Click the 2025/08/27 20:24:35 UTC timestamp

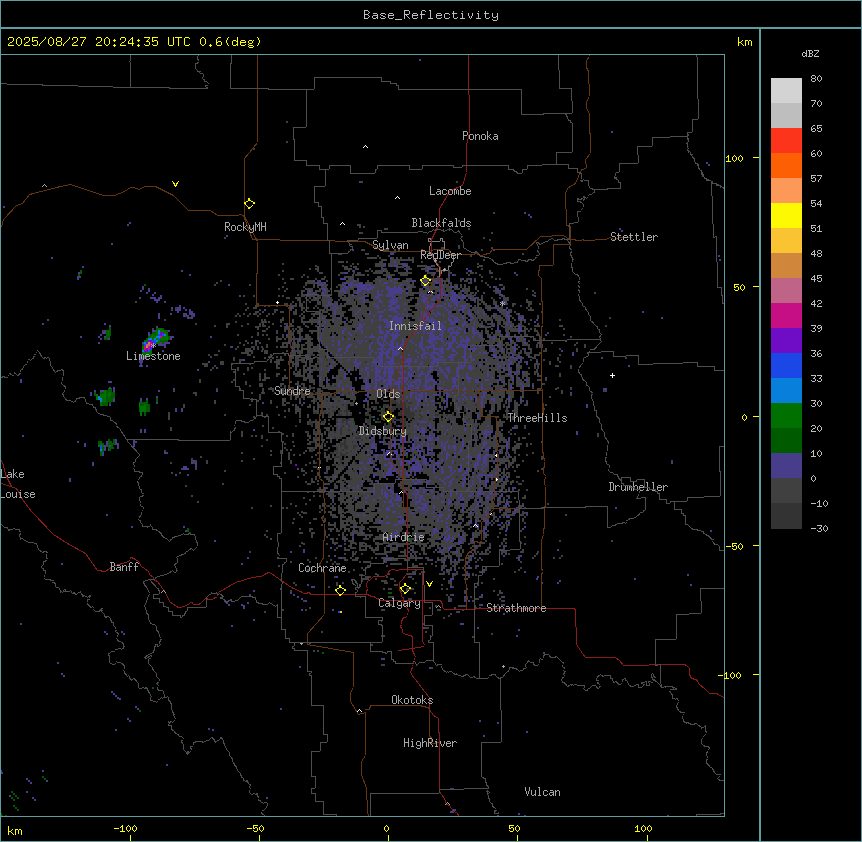click(x=99, y=42)
